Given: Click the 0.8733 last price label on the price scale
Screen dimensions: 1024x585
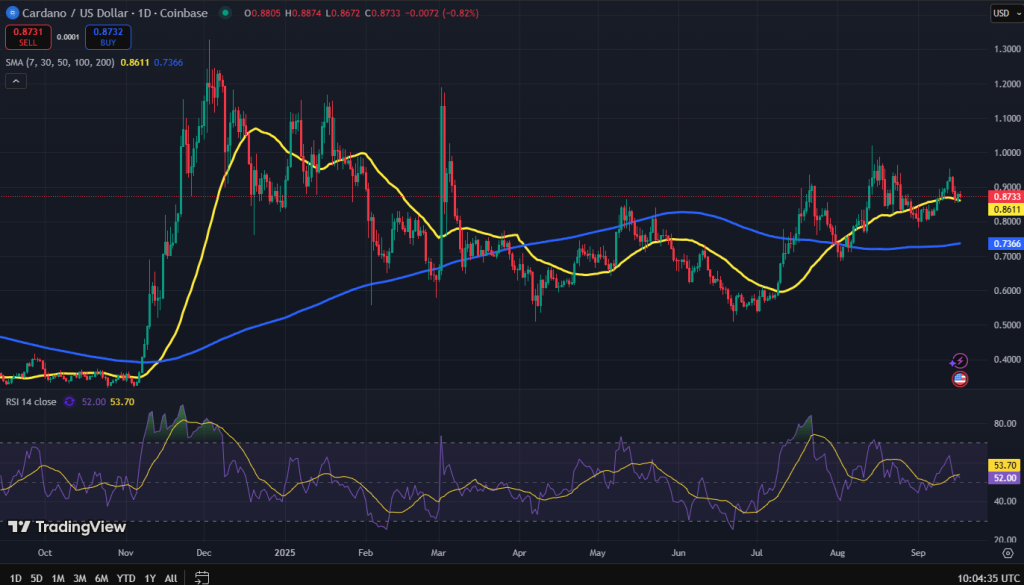Looking at the screenshot, I should tap(1005, 198).
